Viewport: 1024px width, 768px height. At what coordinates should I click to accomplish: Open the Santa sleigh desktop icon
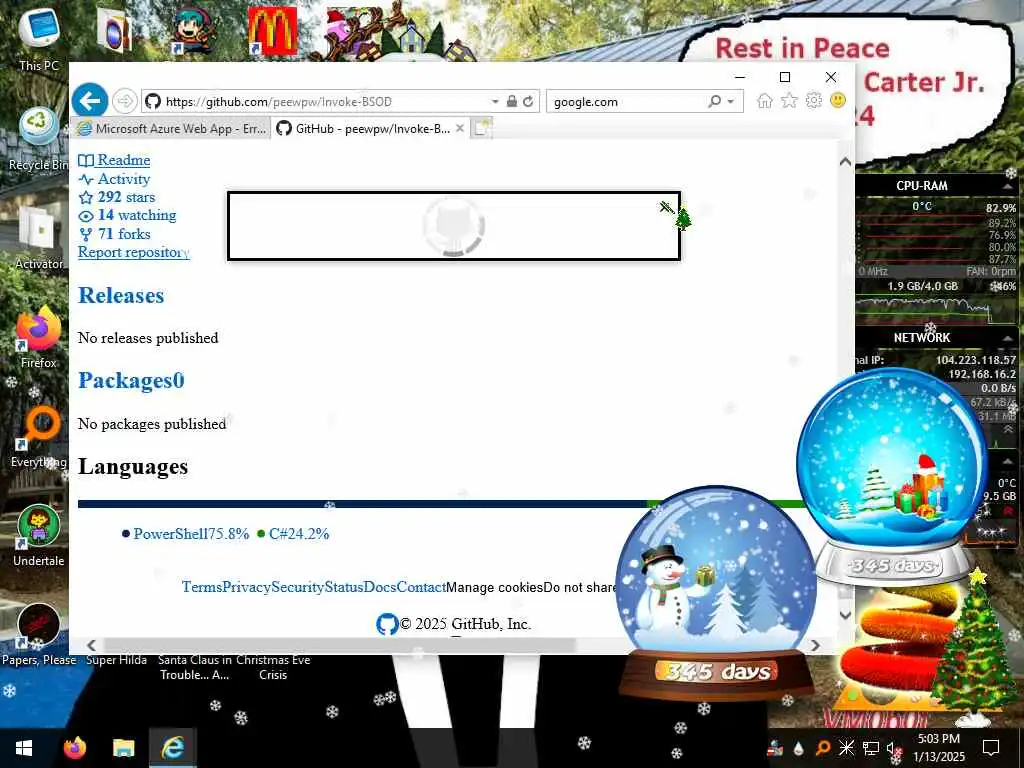tap(357, 30)
